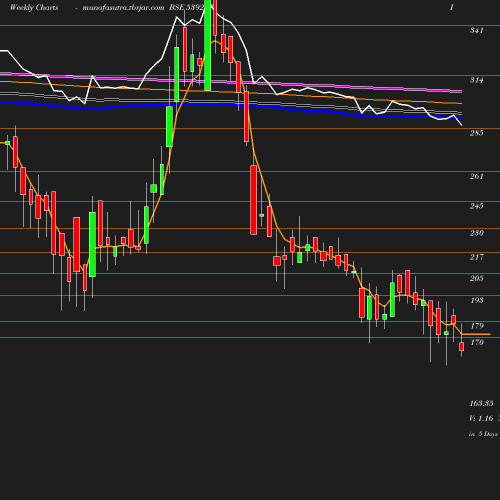Select the 'V: 1.16' volume text
Image resolution: width=500 pixels, height=500 pixels.
pyautogui.click(x=481, y=418)
